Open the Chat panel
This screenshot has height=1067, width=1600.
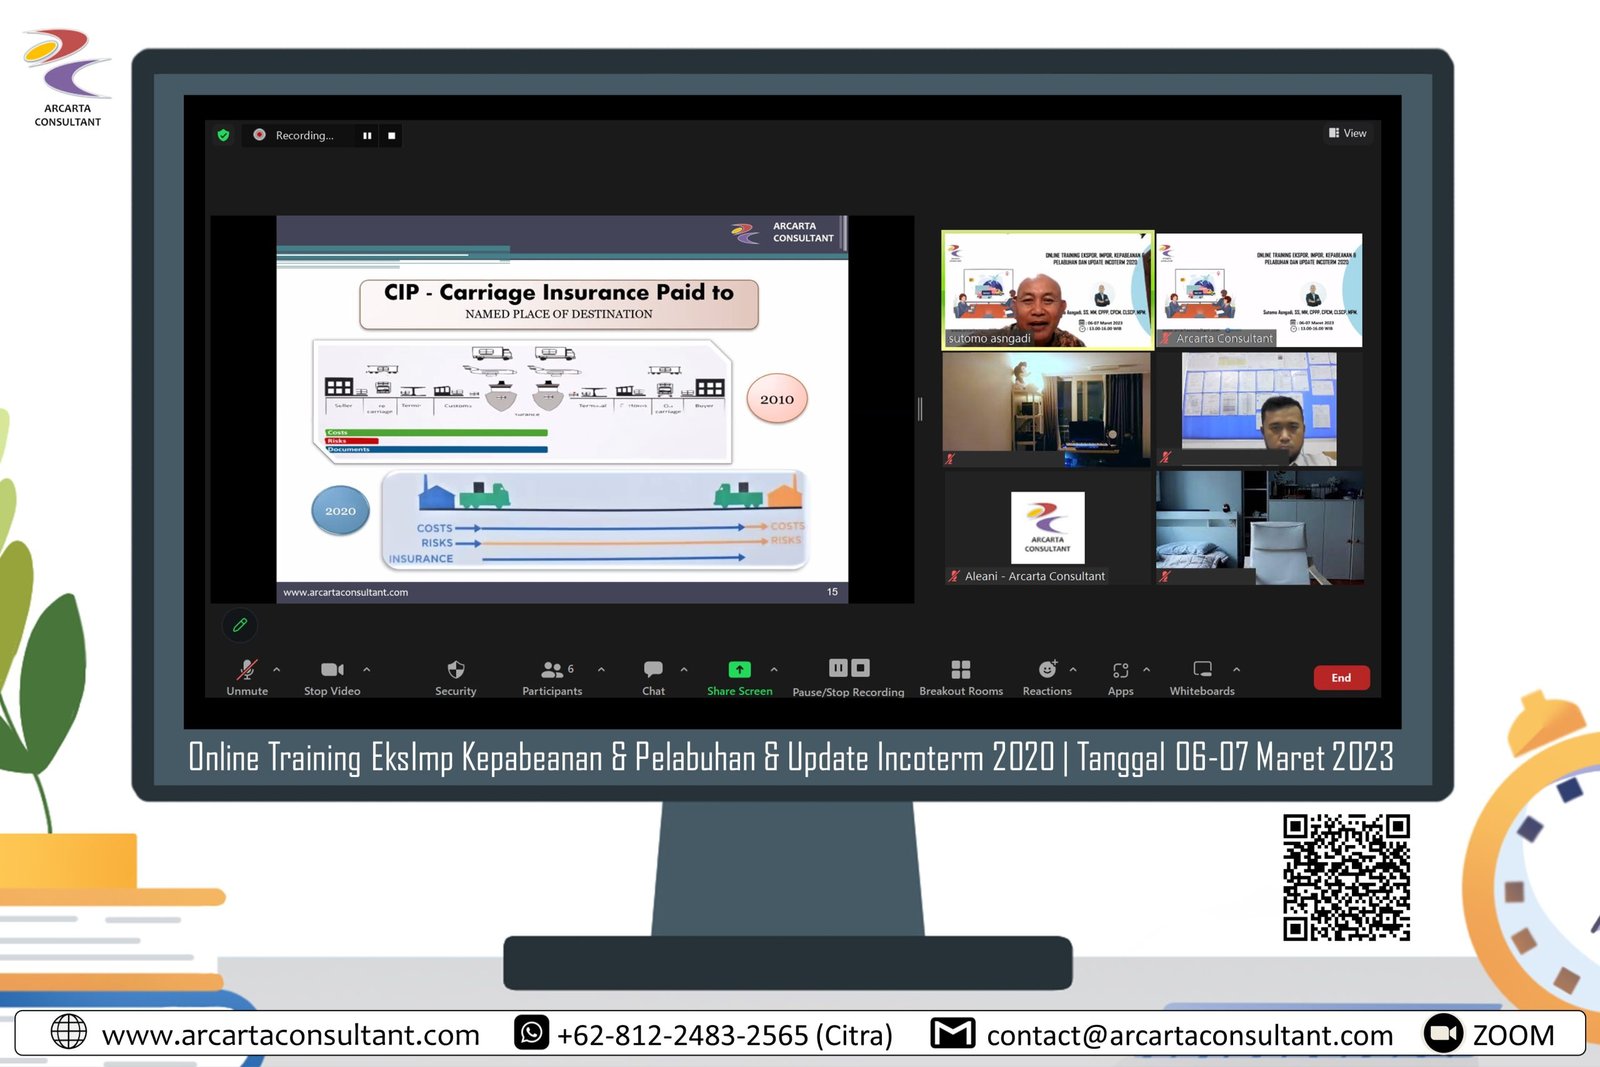pyautogui.click(x=653, y=670)
